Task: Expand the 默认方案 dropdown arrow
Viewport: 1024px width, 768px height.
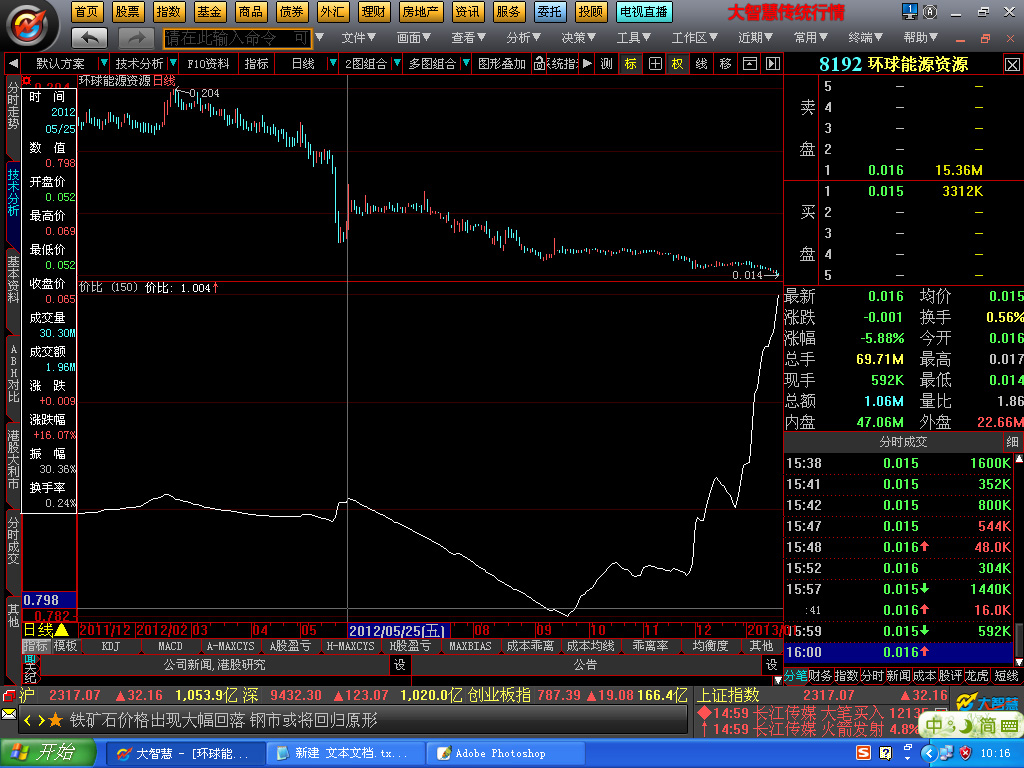Action: pos(103,63)
